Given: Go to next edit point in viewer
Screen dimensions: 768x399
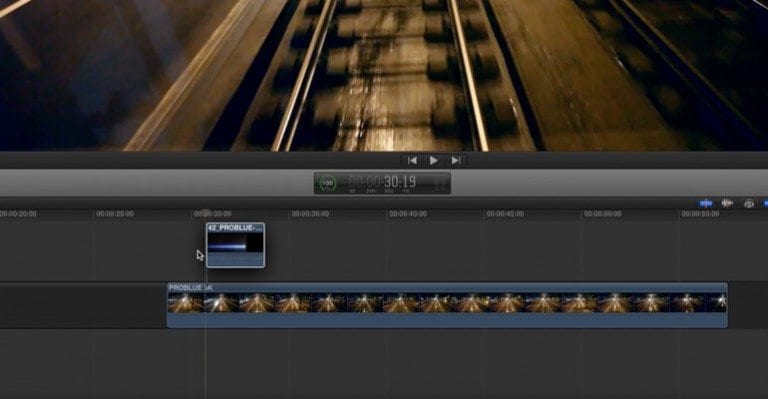Looking at the screenshot, I should pos(456,161).
